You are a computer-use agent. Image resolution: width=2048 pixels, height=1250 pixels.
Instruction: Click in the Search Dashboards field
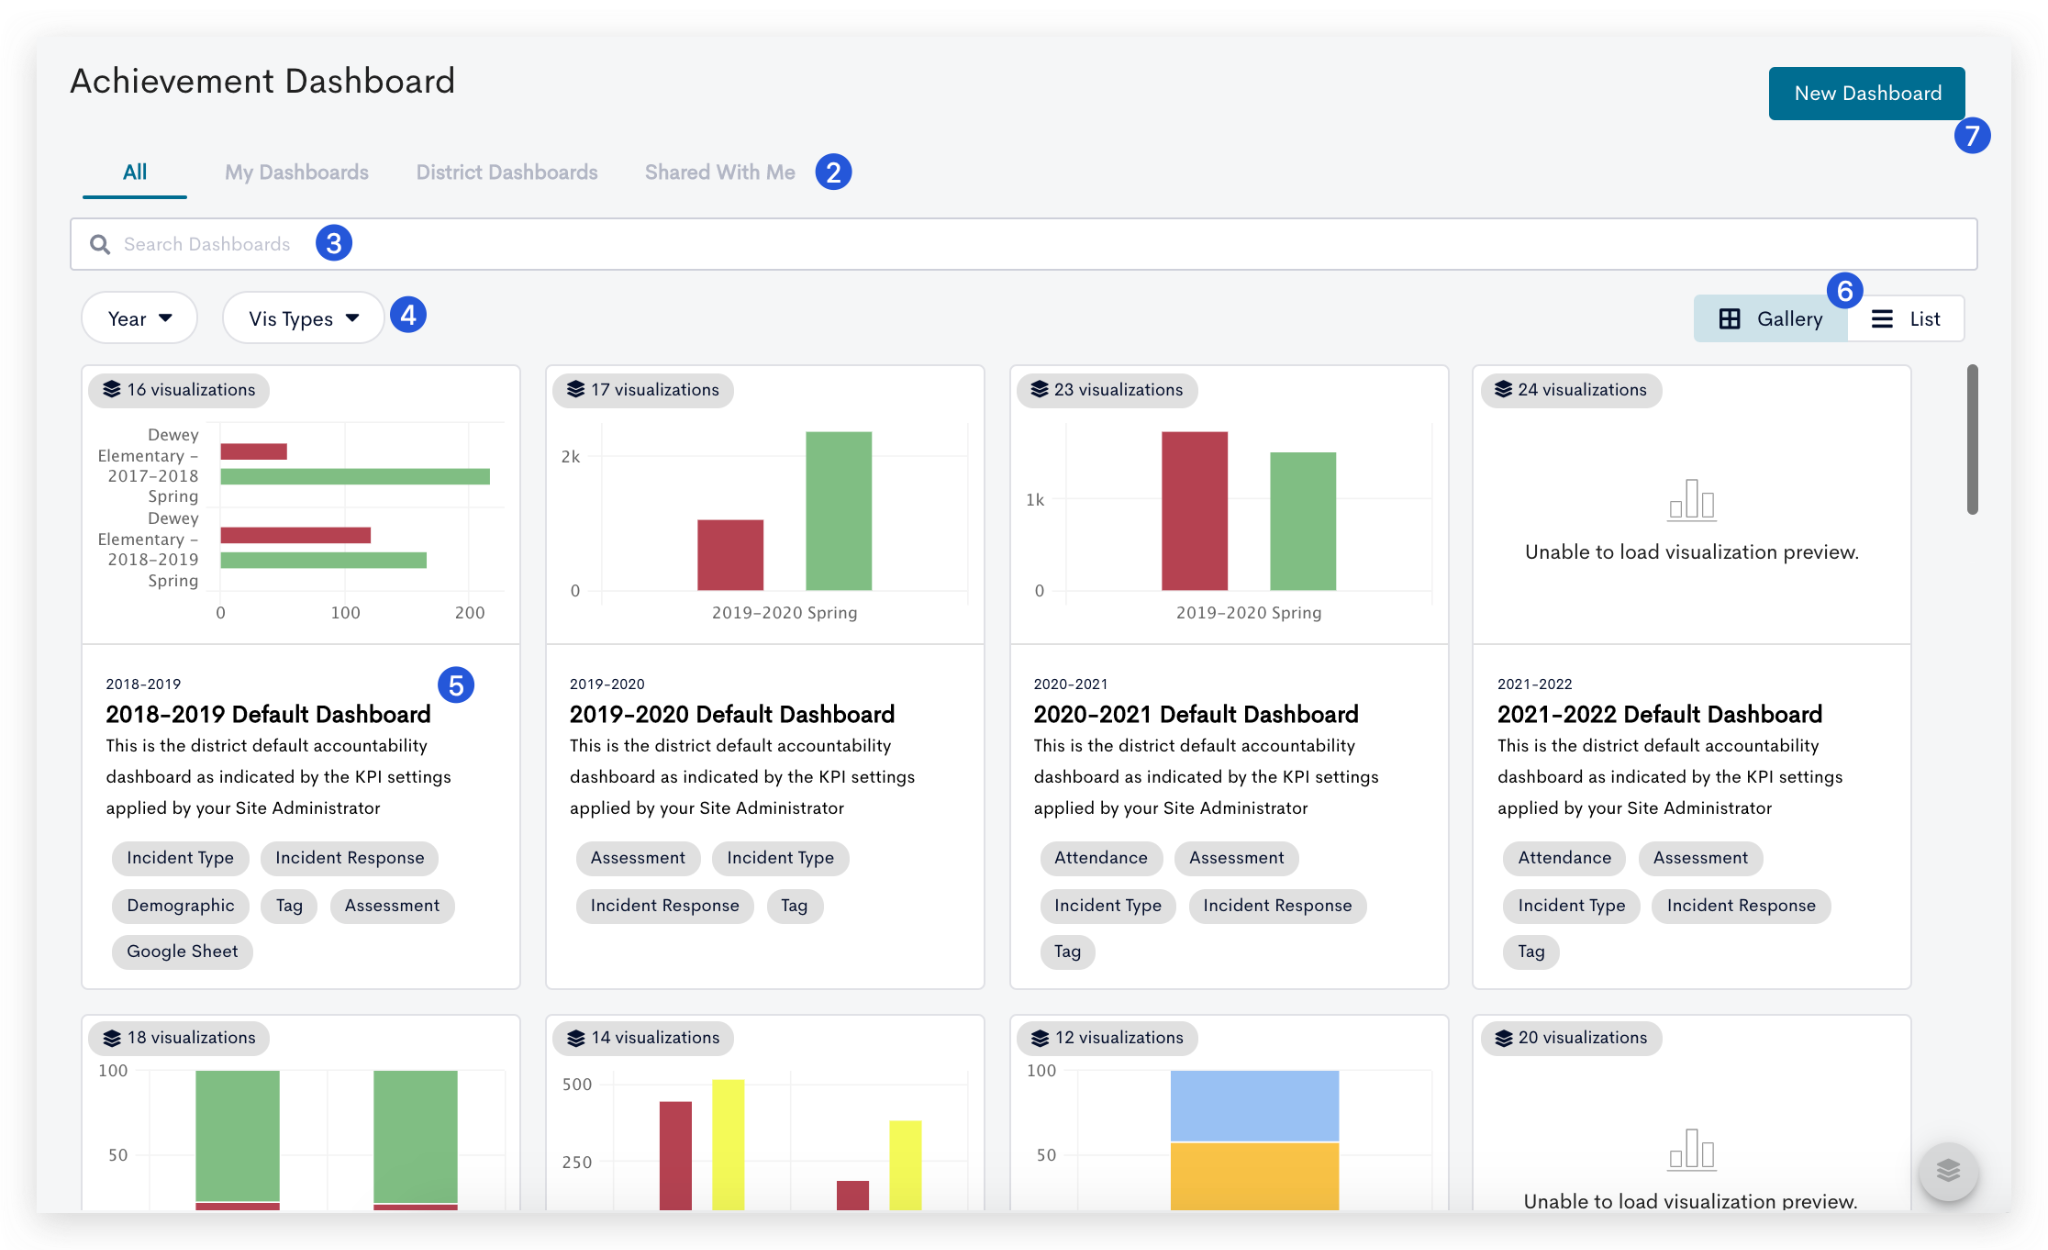pos(1024,244)
